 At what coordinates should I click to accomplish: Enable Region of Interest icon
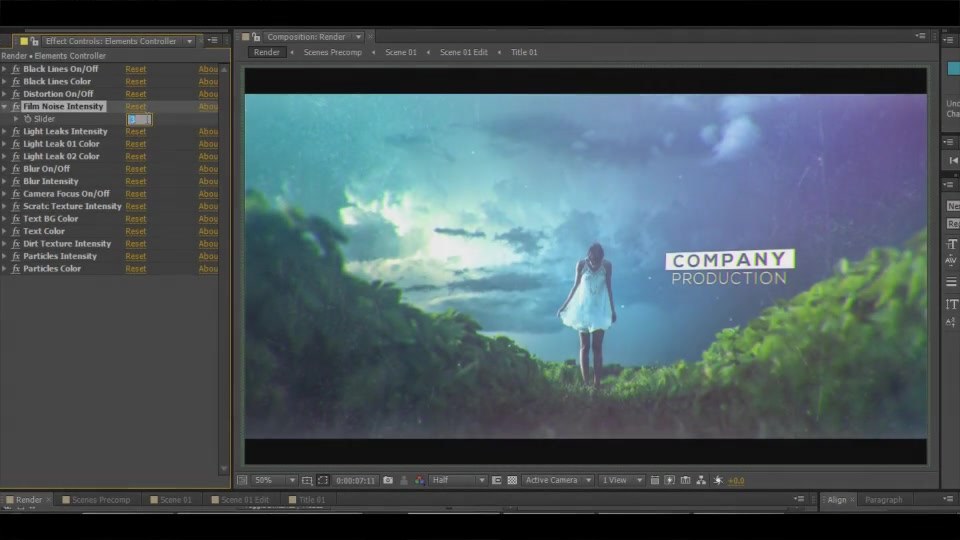pos(497,481)
